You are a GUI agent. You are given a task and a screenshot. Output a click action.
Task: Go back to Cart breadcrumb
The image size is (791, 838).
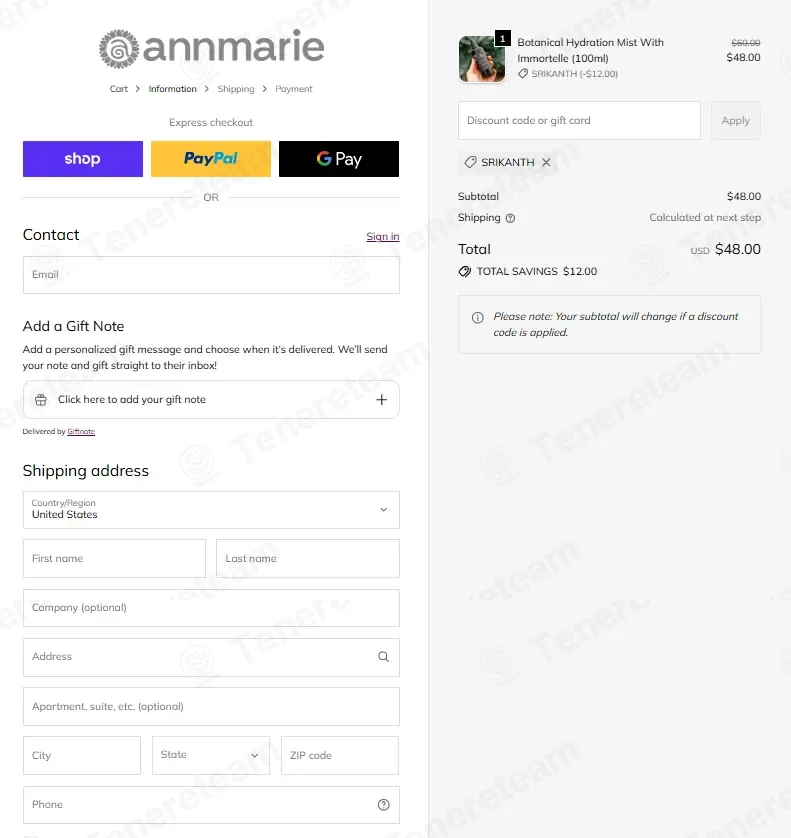(x=119, y=89)
